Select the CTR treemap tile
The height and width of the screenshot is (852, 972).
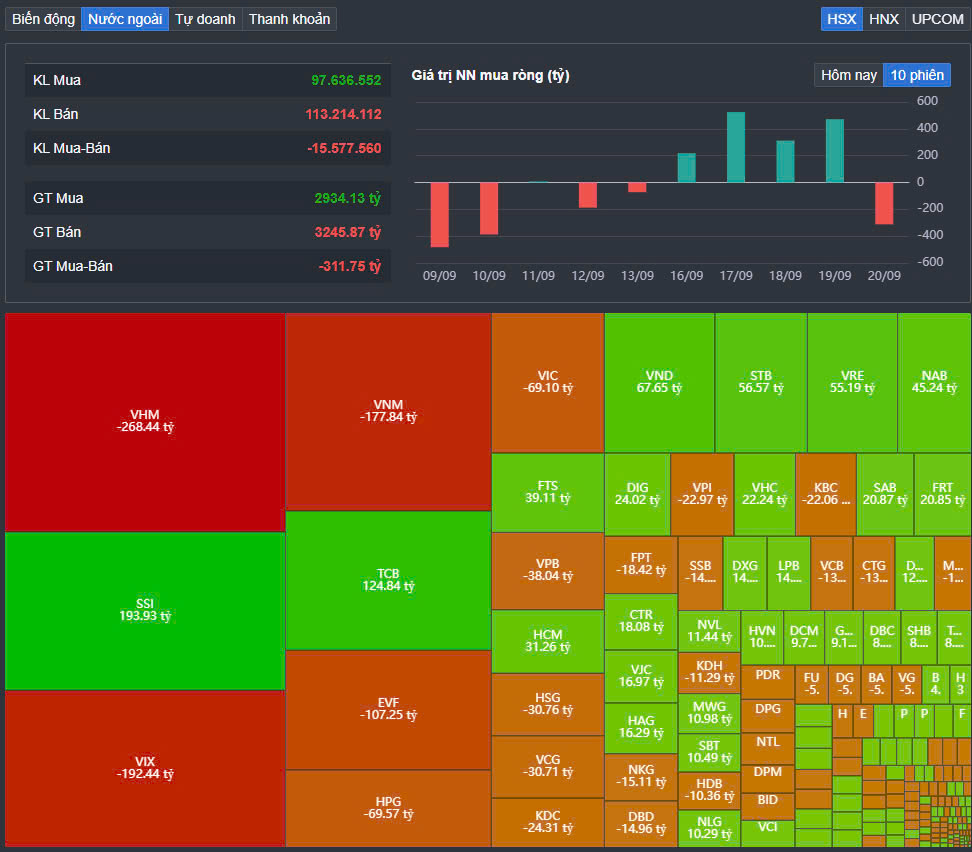[641, 621]
